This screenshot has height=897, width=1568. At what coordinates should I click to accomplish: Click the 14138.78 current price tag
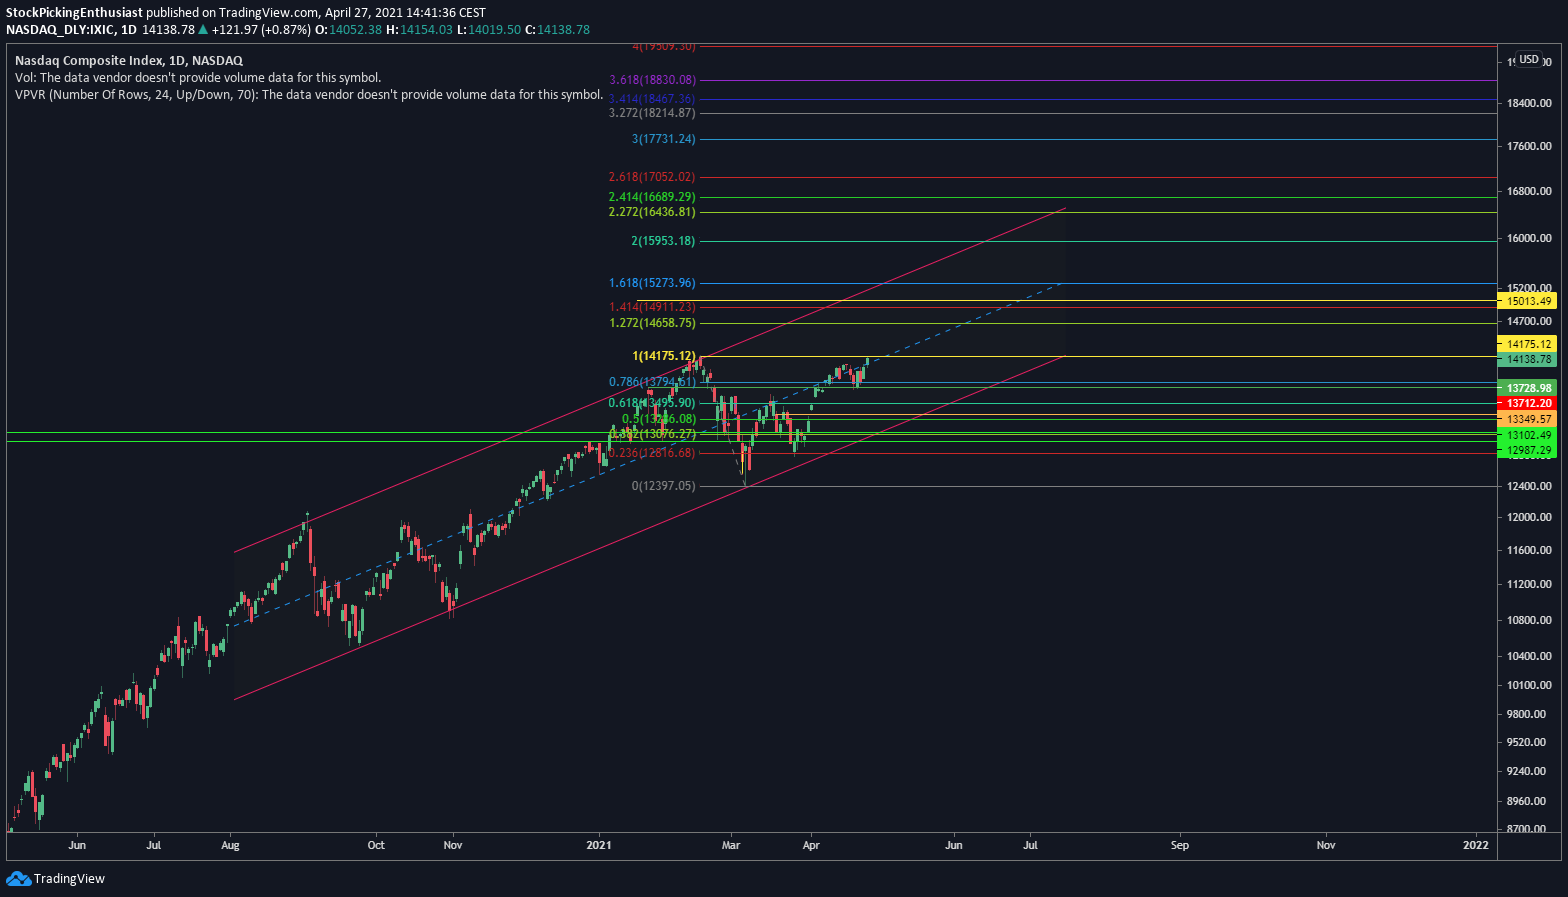1529,359
